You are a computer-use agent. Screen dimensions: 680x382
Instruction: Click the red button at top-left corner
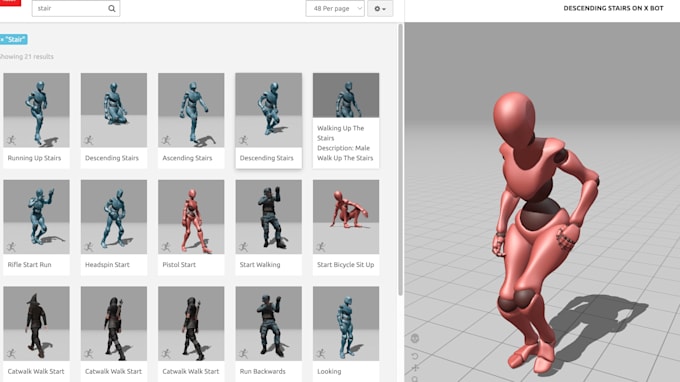[x=10, y=3]
